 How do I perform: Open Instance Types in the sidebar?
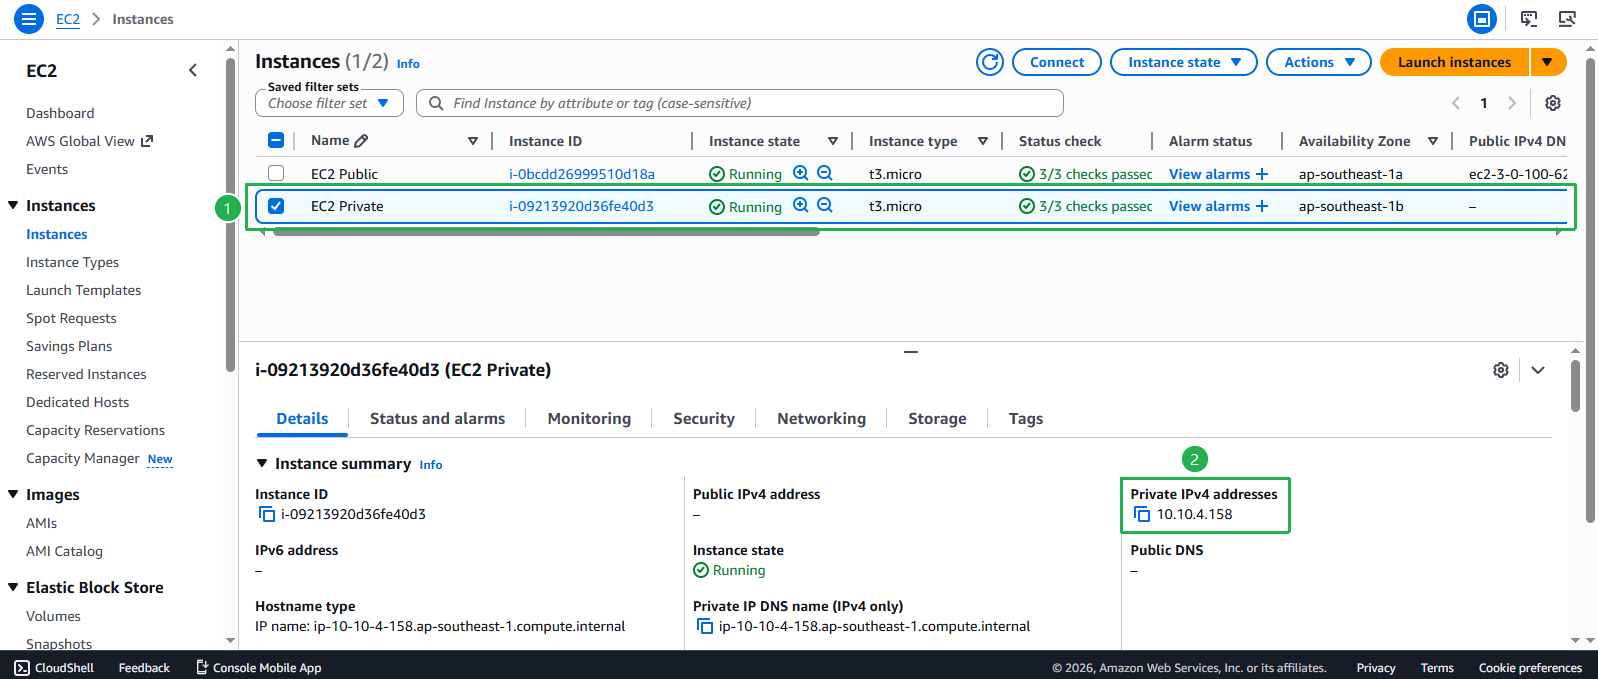coord(72,262)
